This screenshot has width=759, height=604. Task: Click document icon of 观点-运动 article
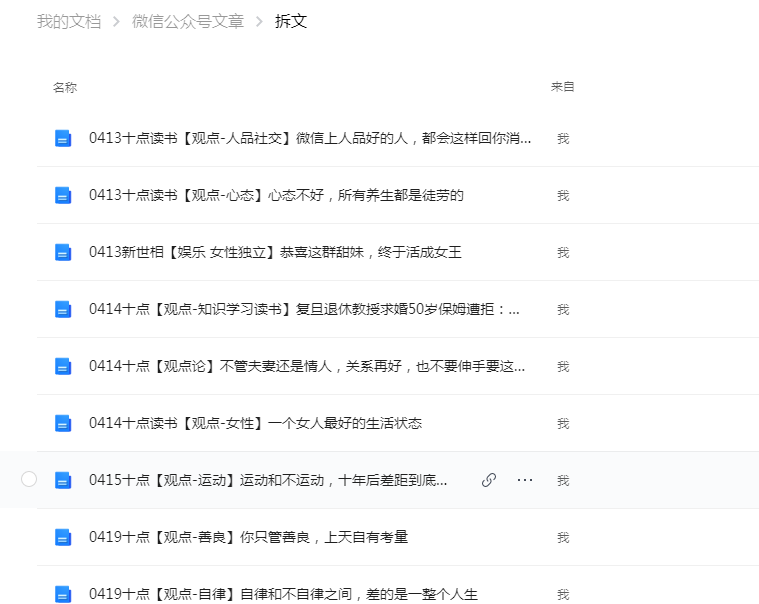tap(63, 481)
